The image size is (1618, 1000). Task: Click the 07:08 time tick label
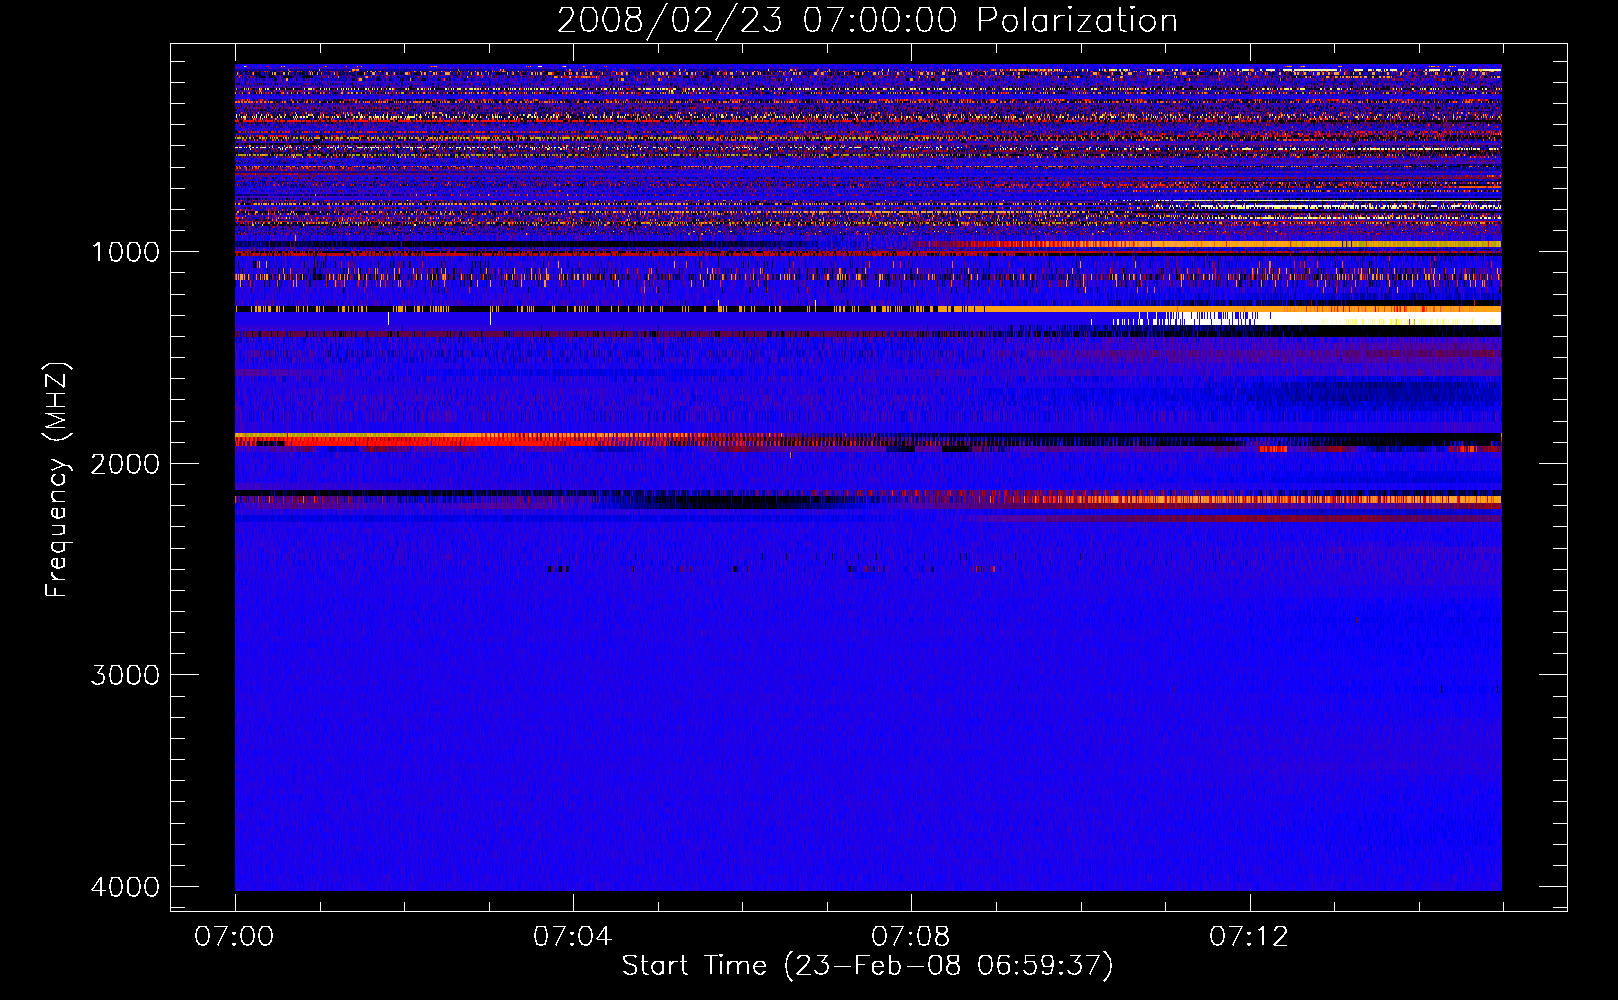[x=910, y=937]
